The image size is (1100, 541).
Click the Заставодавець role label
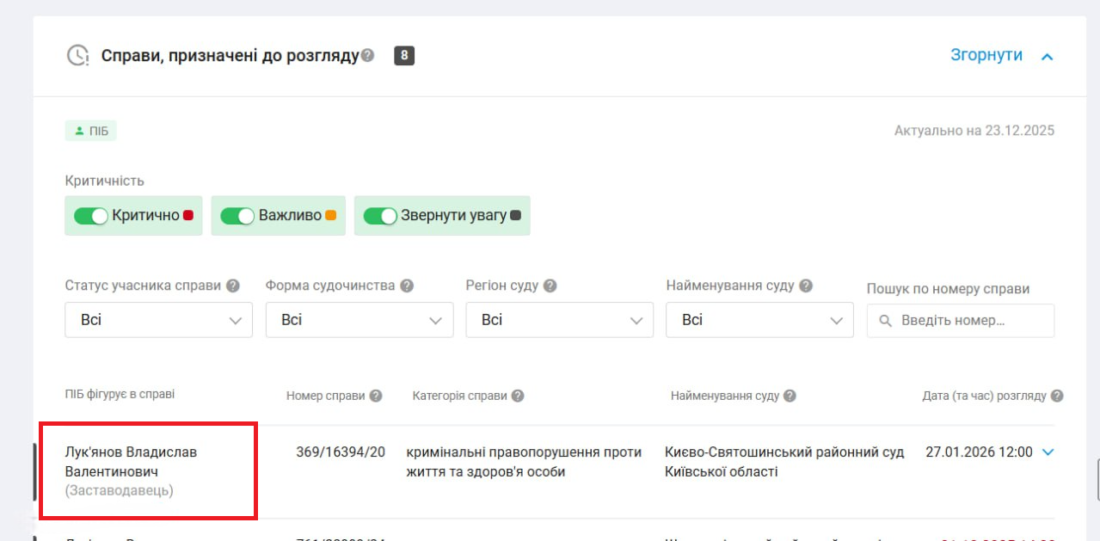click(x=119, y=490)
